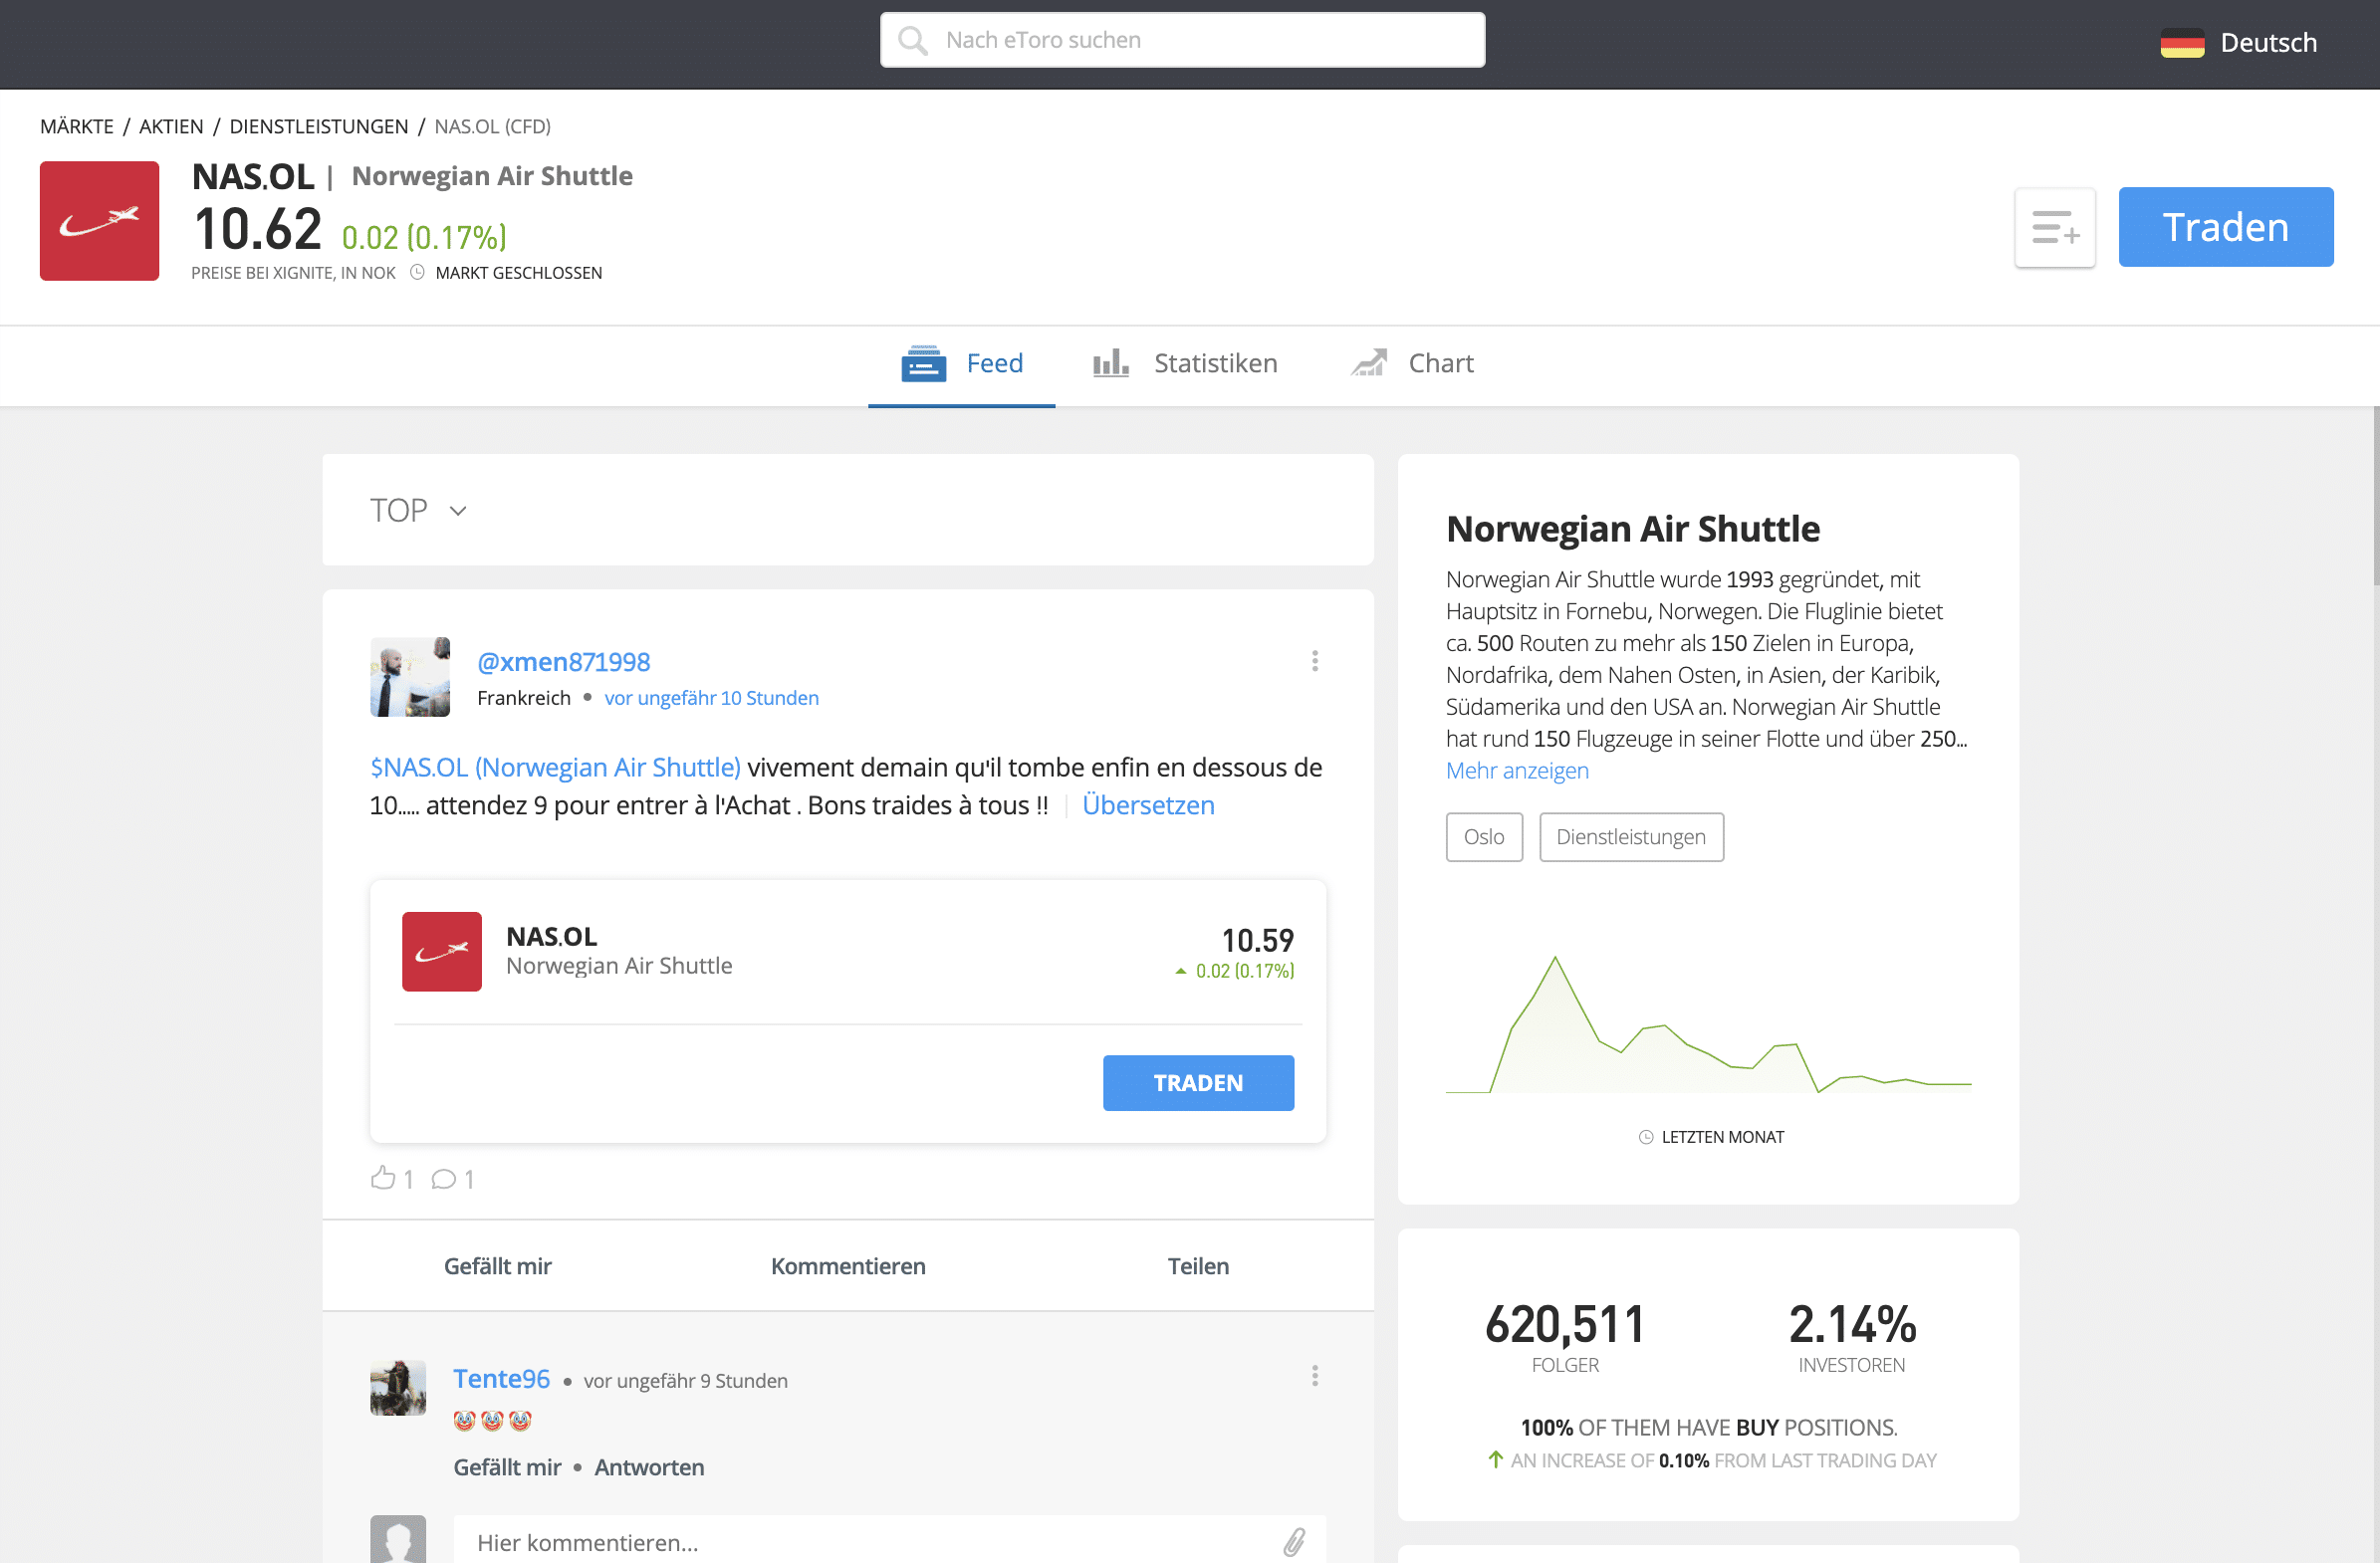2380x1563 pixels.
Task: Open the Tente96 username link
Action: [x=502, y=1379]
